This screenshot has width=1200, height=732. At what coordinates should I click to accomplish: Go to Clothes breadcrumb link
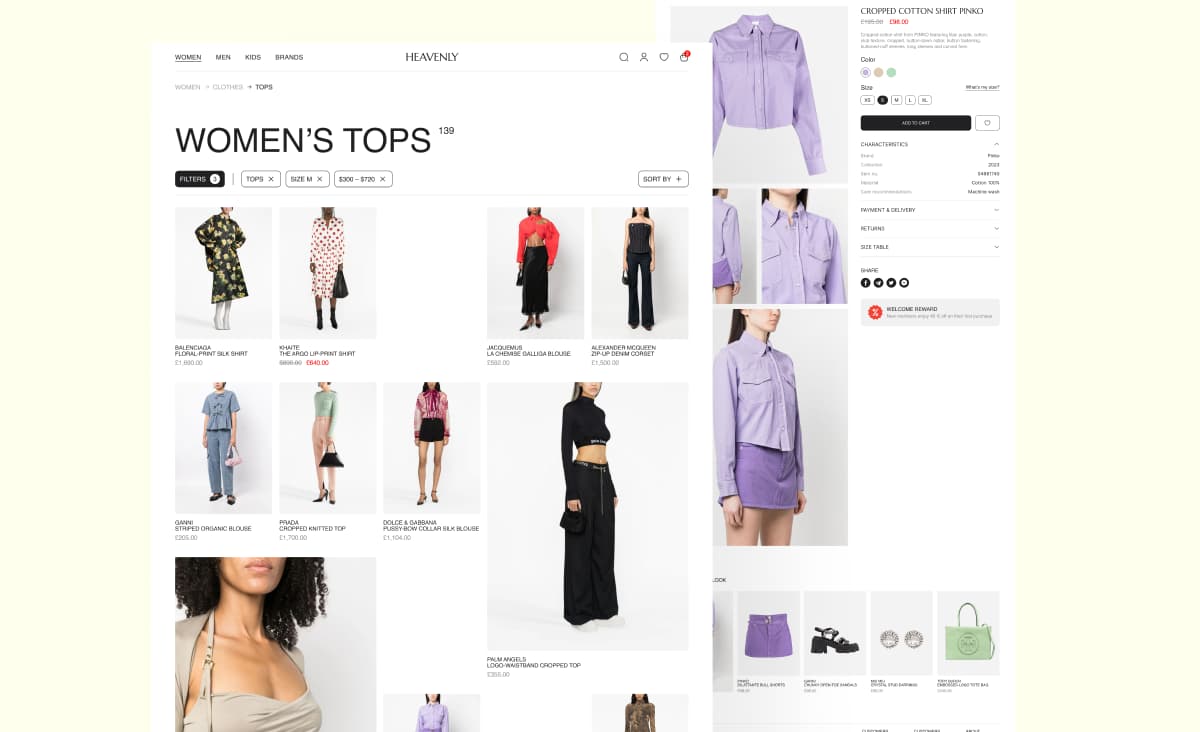pos(227,87)
